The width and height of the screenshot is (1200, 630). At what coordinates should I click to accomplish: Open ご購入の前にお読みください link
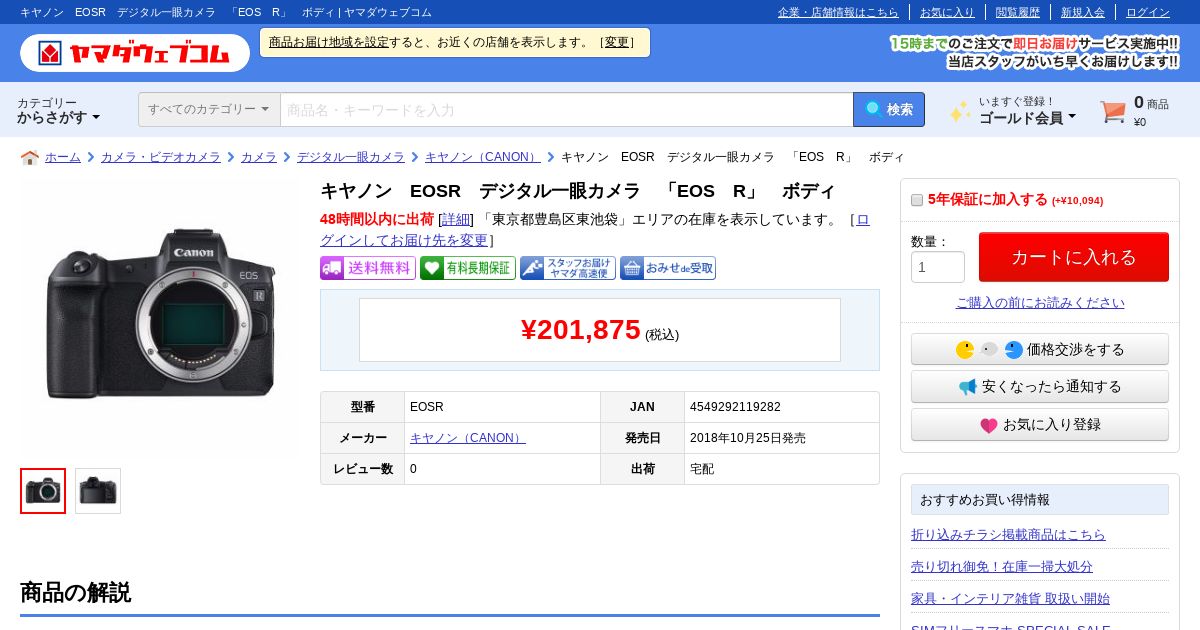[x=1040, y=303]
